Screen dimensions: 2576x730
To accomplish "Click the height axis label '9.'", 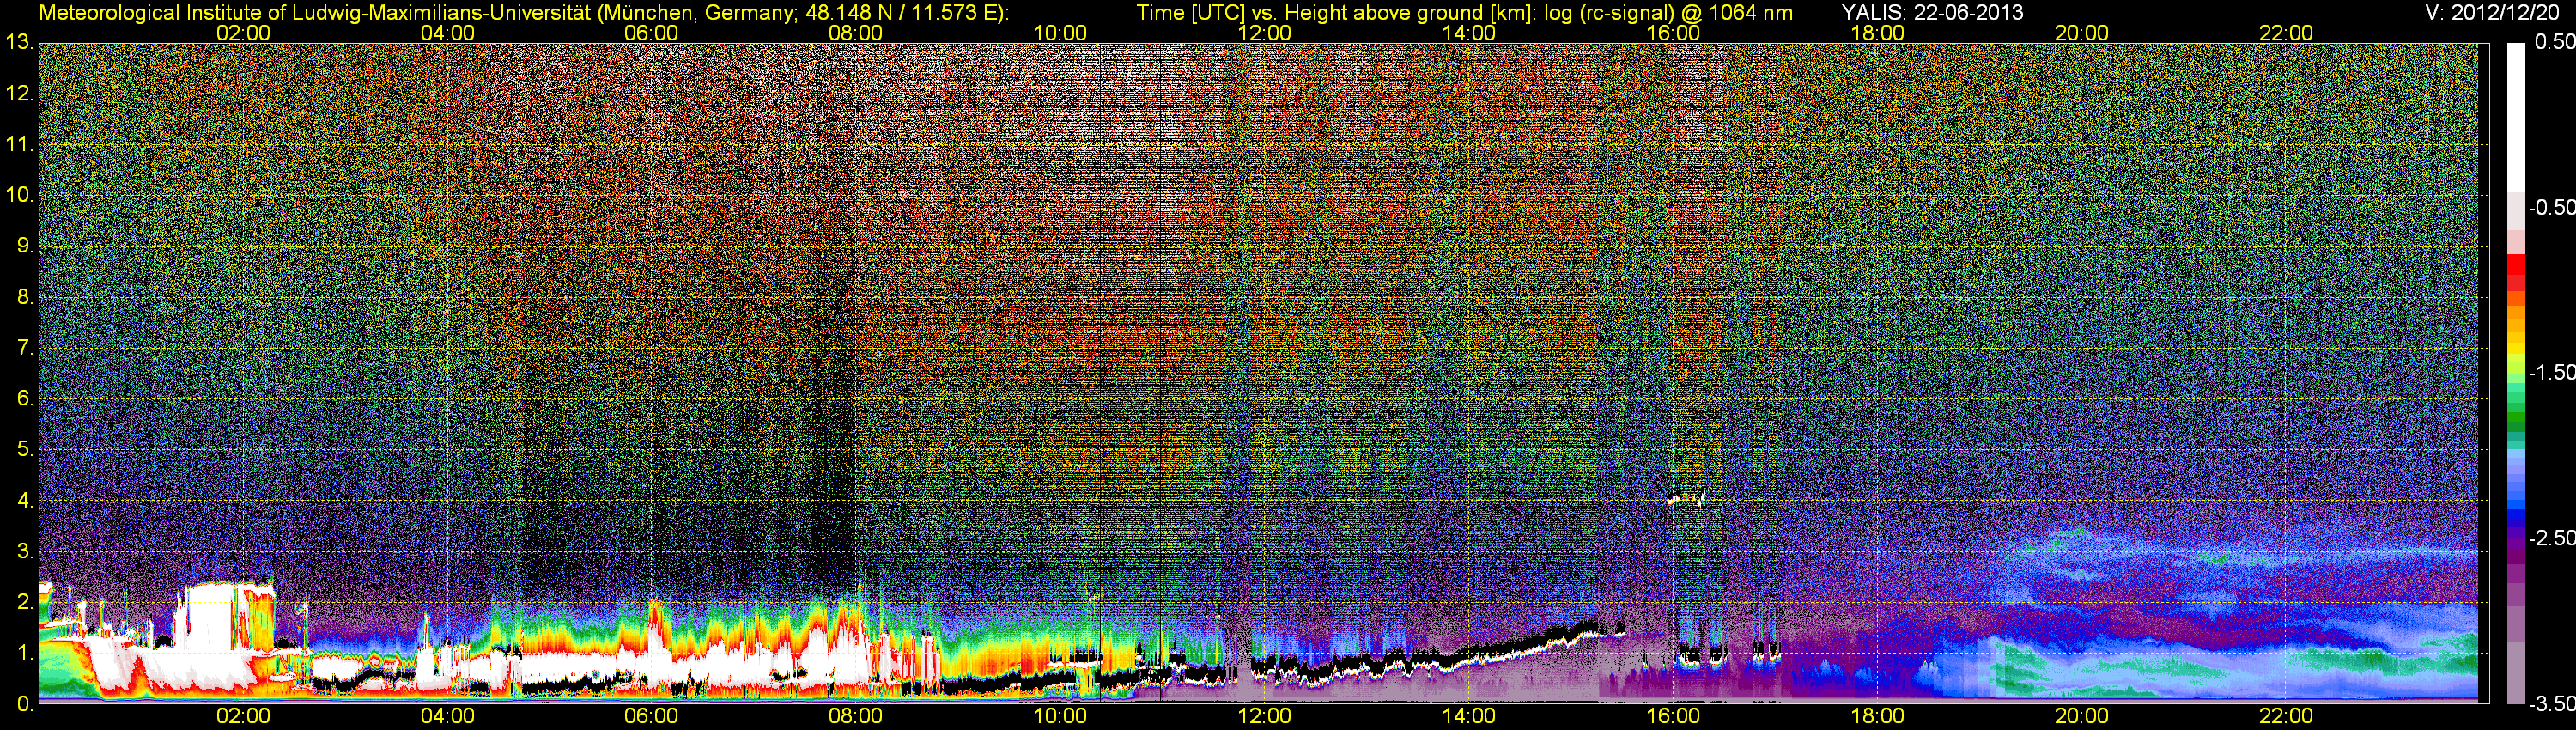I will click(25, 246).
